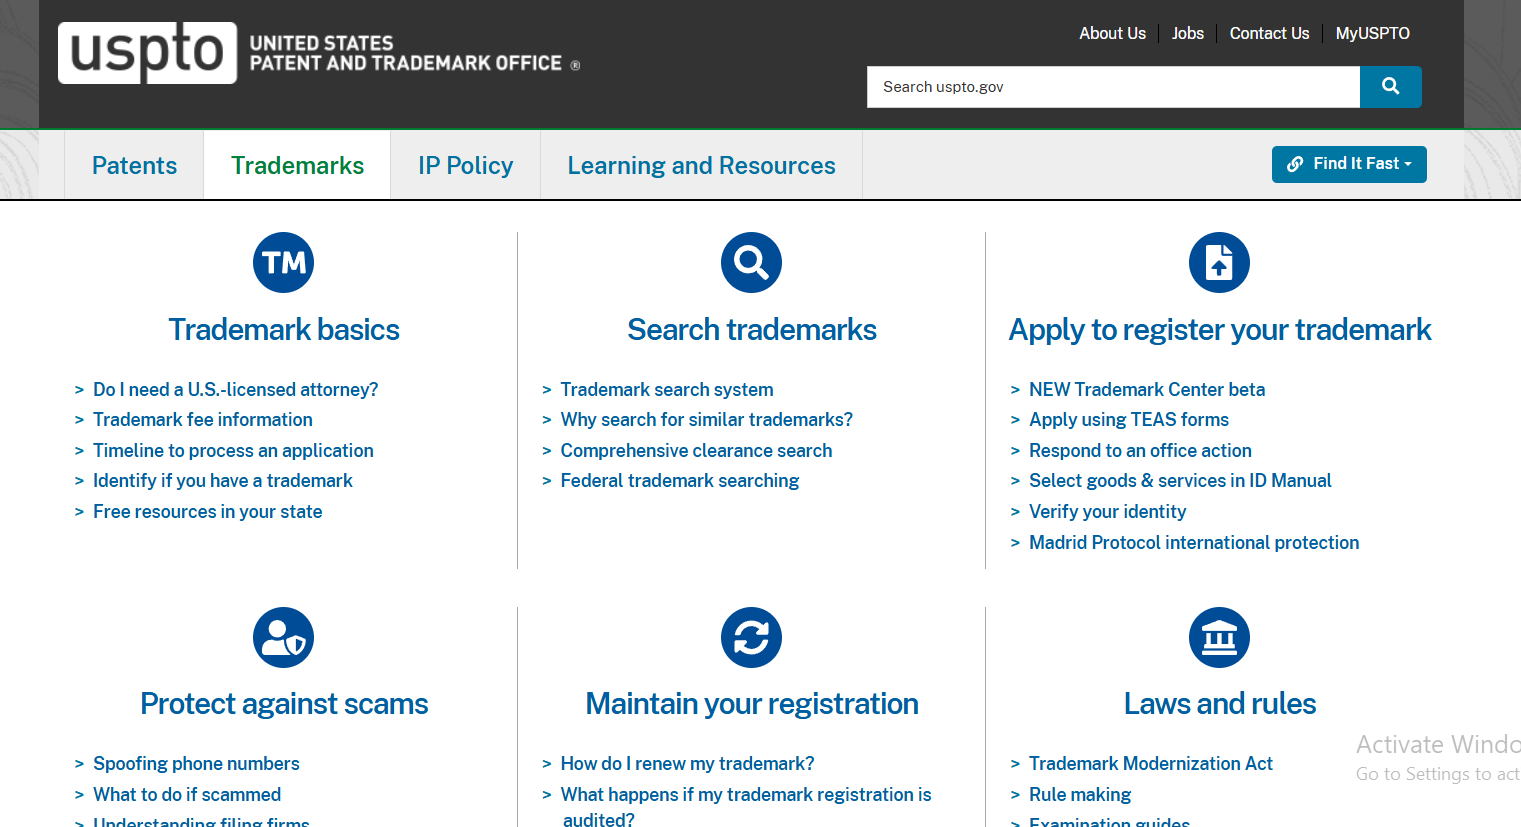The height and width of the screenshot is (827, 1521).
Task: Open What to do if scammed link
Action: (x=187, y=795)
